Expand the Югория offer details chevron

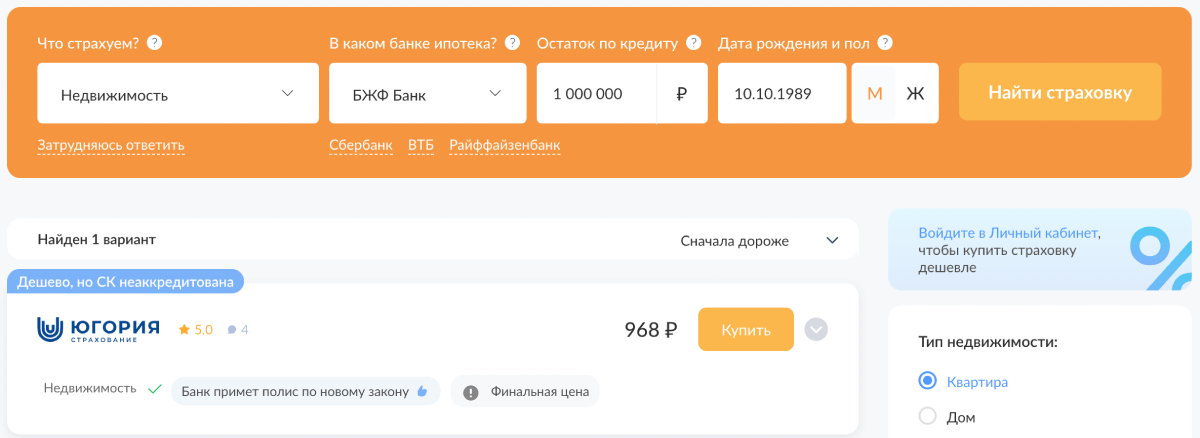[x=817, y=329]
